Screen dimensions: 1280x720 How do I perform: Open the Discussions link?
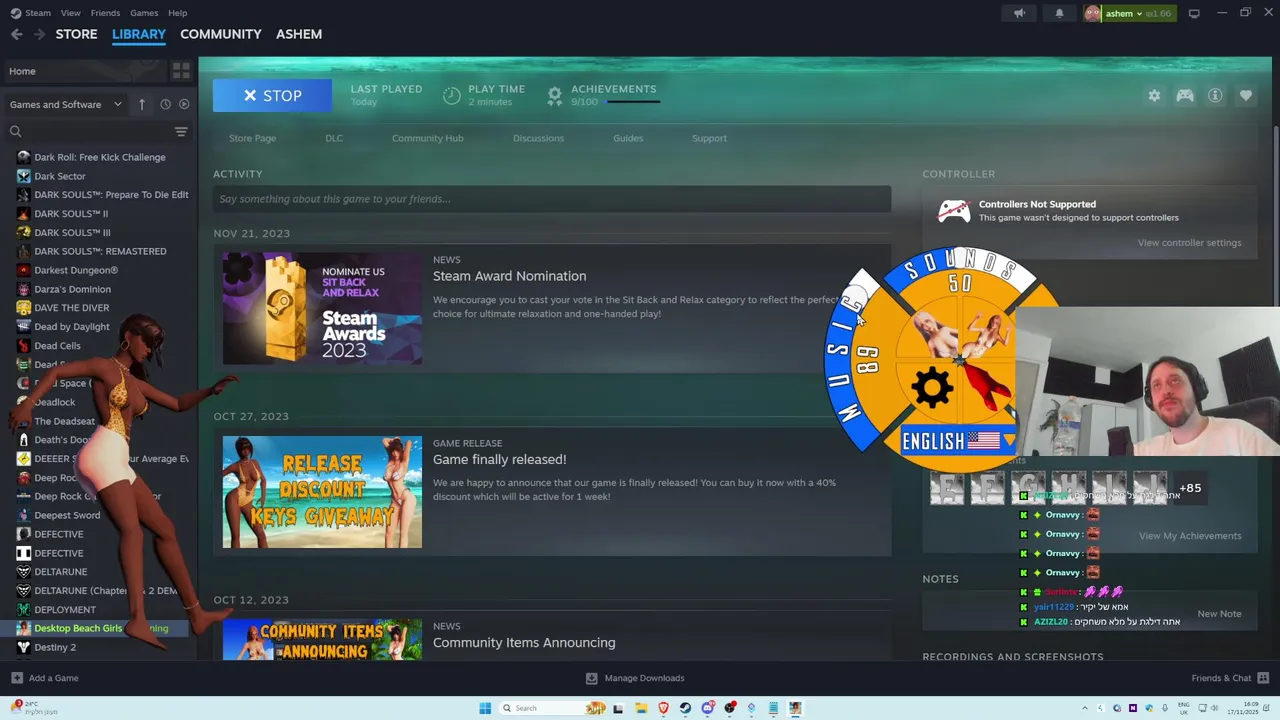click(538, 138)
